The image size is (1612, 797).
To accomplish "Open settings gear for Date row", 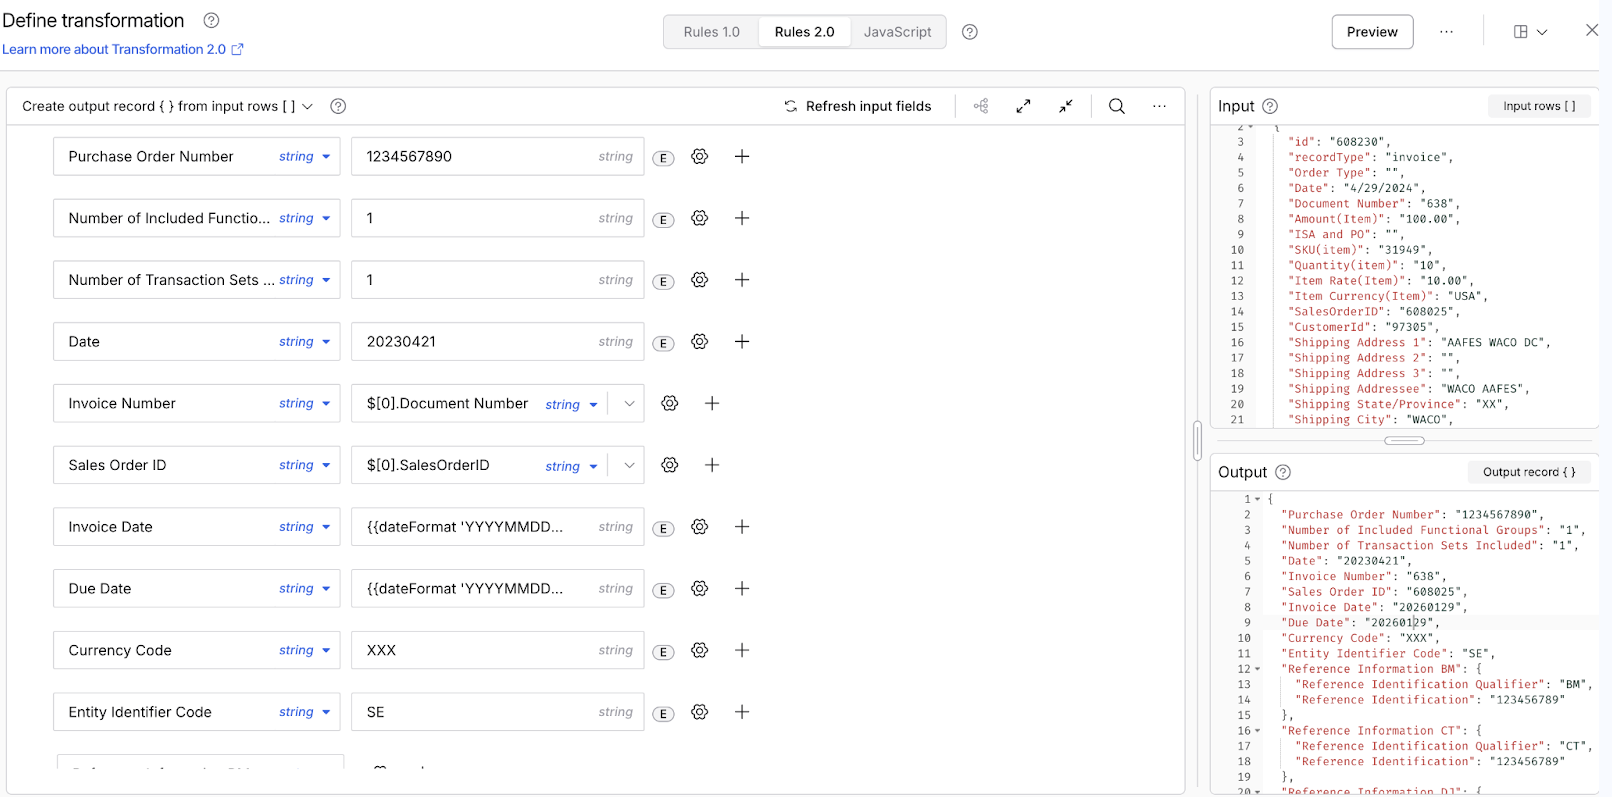I will (x=700, y=341).
